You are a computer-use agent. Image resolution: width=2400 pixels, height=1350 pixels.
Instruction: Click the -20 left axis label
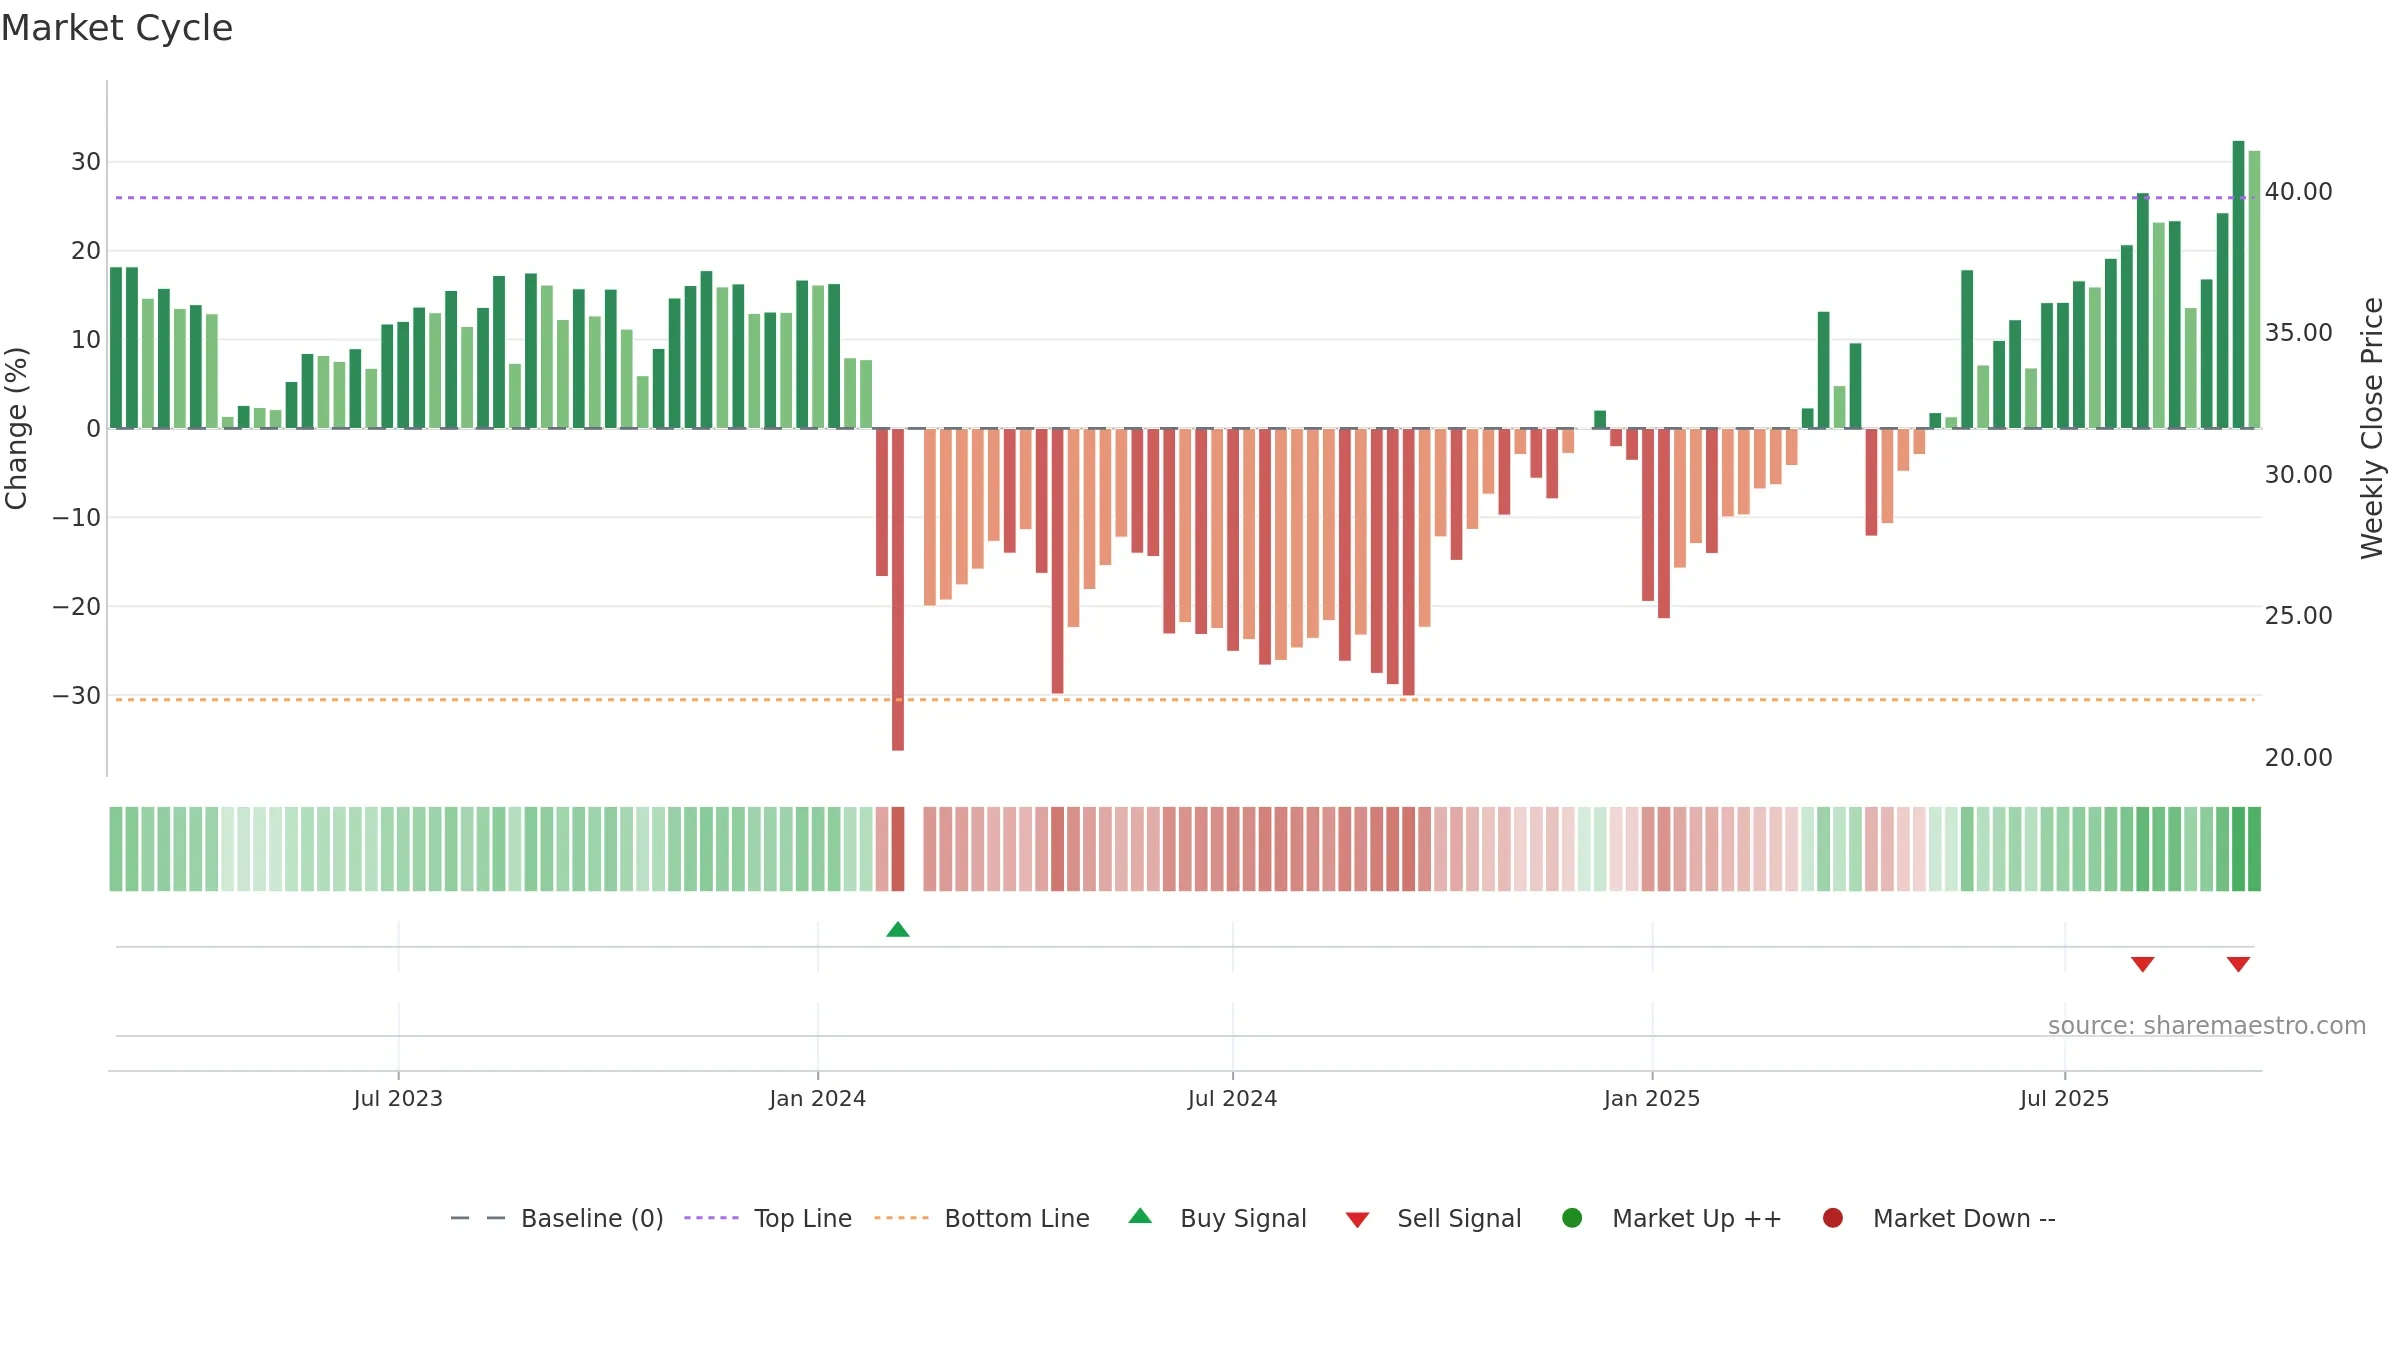tap(77, 607)
